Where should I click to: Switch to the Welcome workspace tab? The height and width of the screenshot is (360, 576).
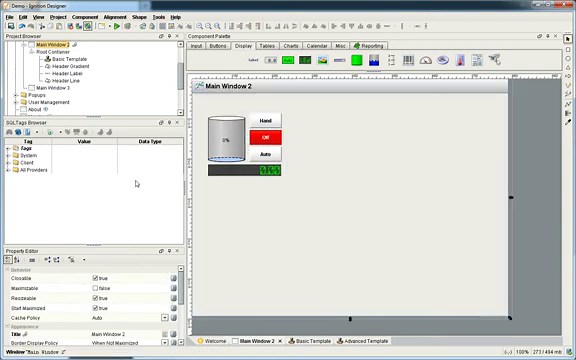tap(212, 341)
